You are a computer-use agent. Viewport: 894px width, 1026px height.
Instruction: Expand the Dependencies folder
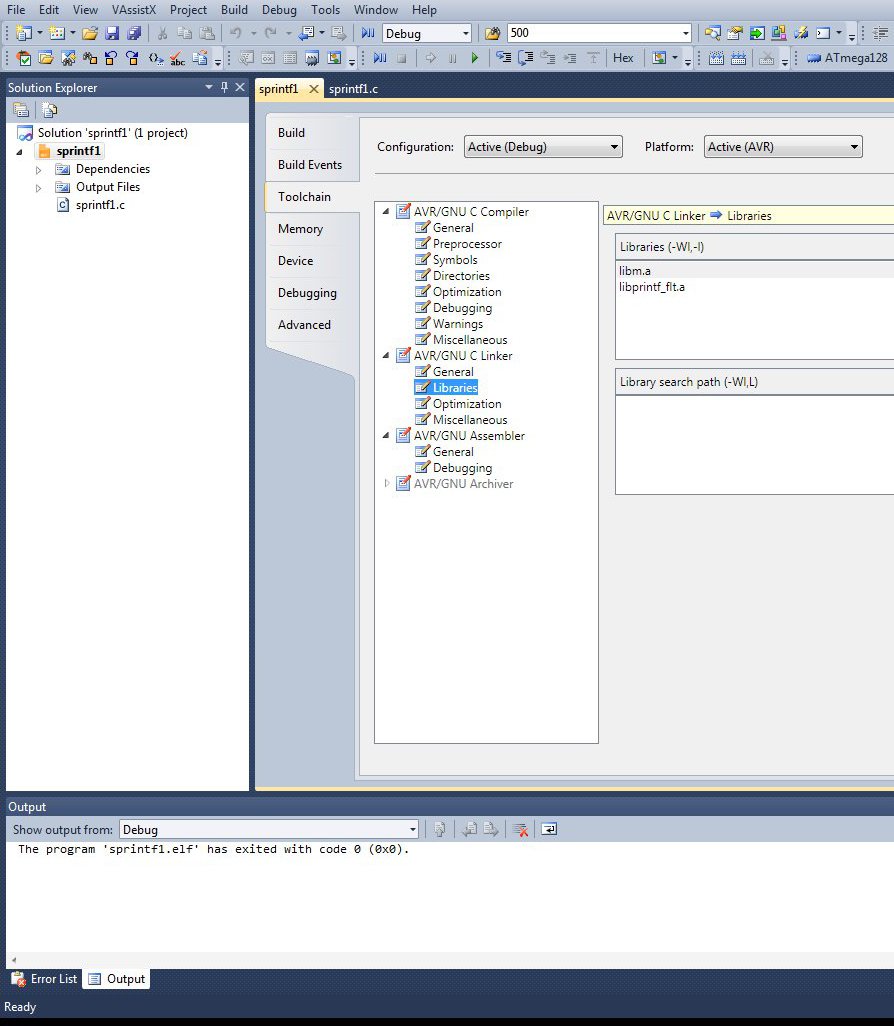[38, 169]
